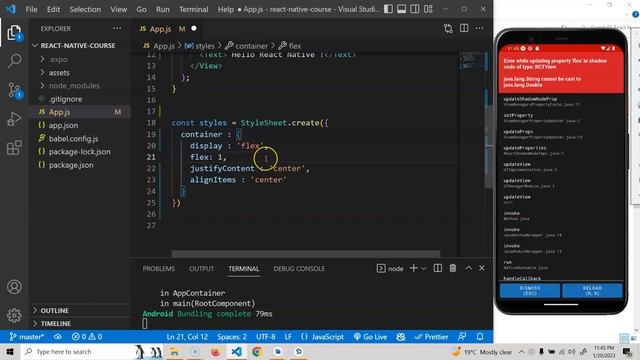
Task: Expand the .expo folder
Action: (x=58, y=60)
